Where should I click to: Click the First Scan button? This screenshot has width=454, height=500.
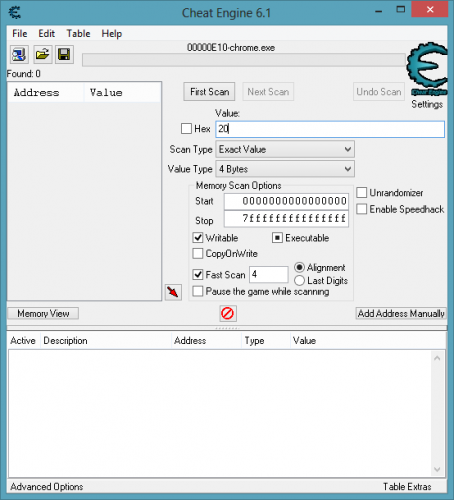pyautogui.click(x=209, y=92)
